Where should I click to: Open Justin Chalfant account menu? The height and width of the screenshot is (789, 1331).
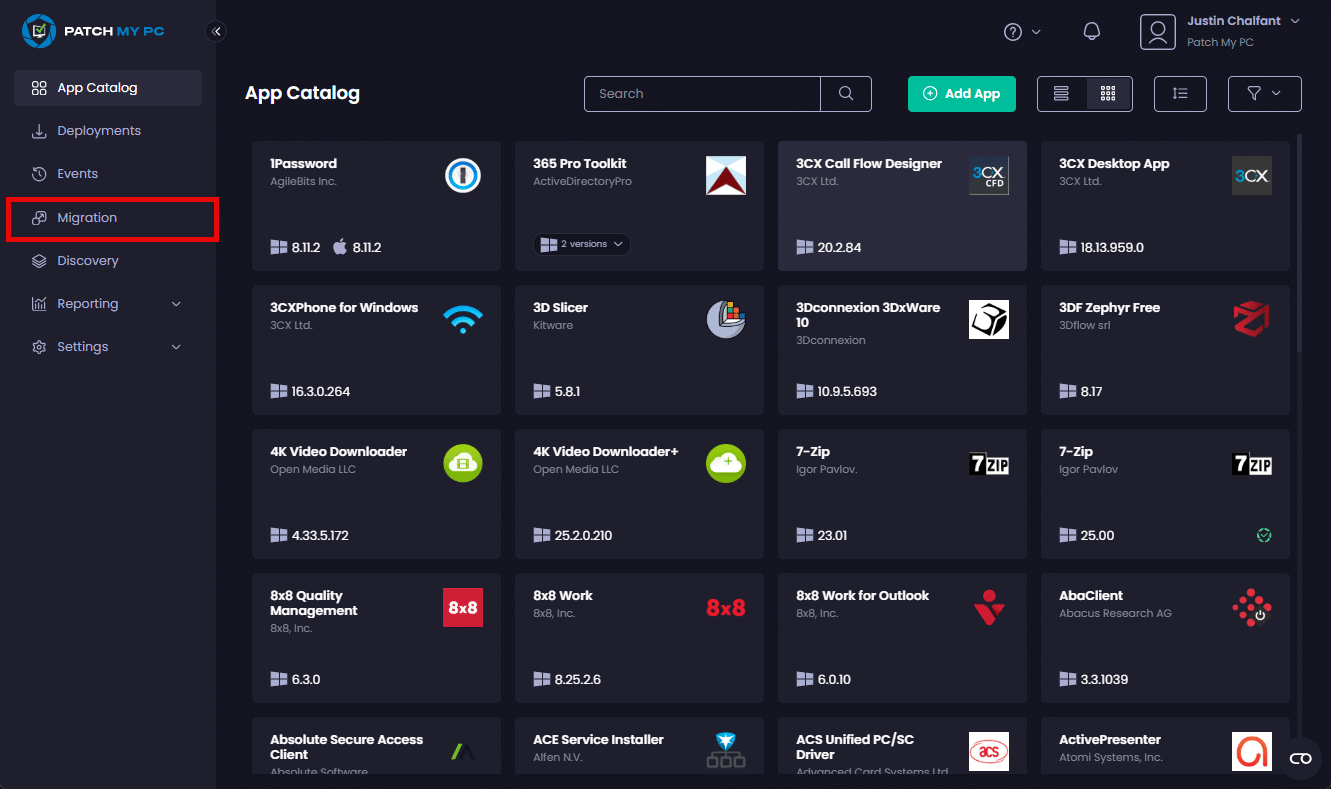(x=1220, y=32)
